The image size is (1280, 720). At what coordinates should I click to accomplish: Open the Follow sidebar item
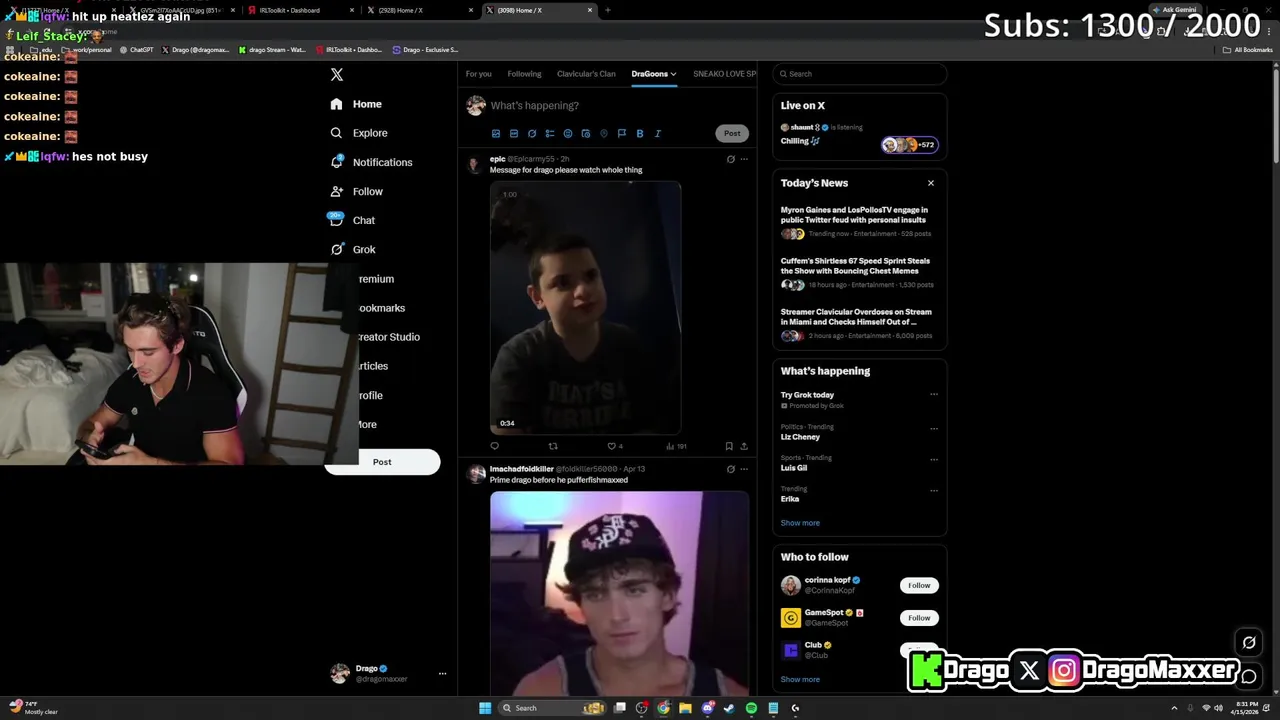pyautogui.click(x=356, y=191)
